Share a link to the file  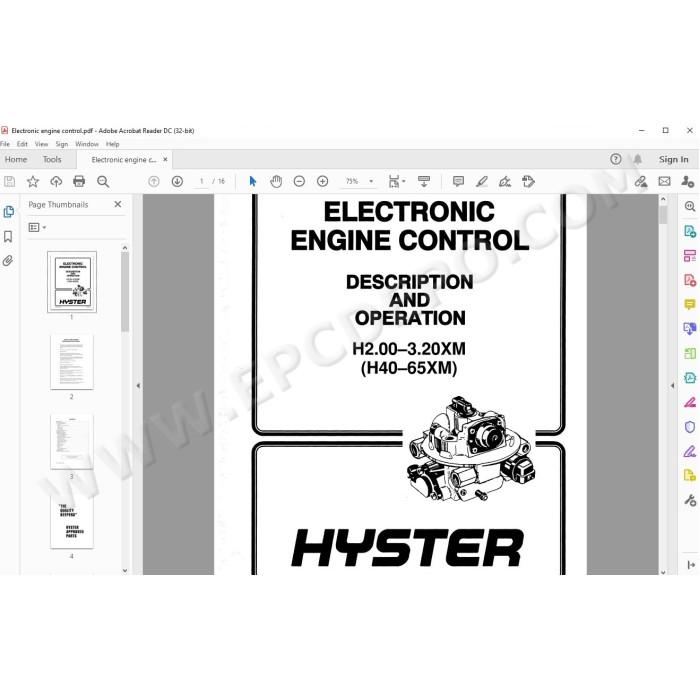[x=641, y=181]
